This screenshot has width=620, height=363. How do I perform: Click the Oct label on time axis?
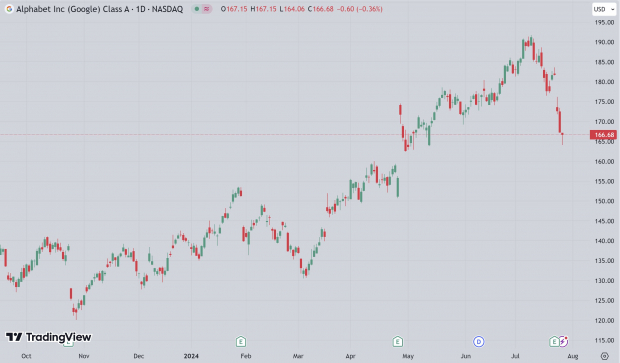point(26,356)
